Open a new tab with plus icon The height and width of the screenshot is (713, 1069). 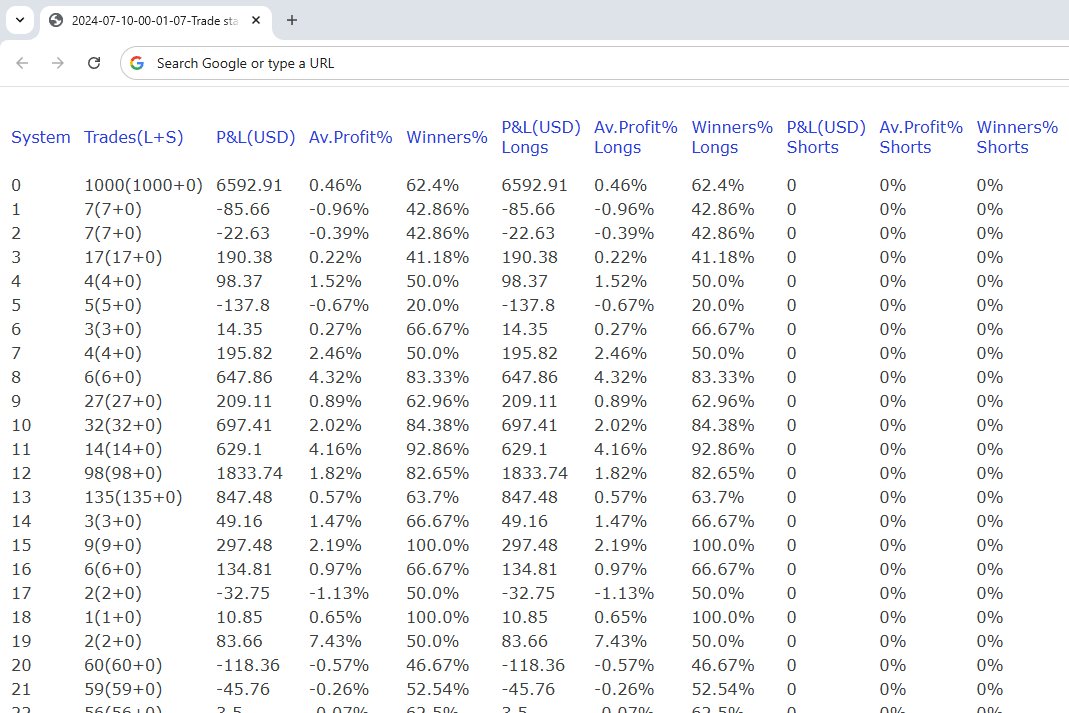(292, 20)
